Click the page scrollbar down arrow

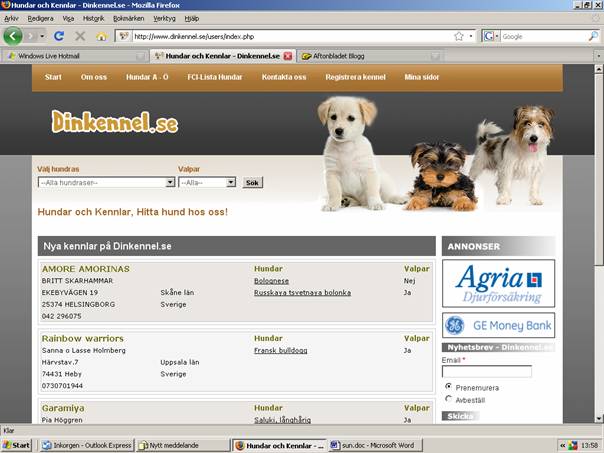click(x=598, y=418)
